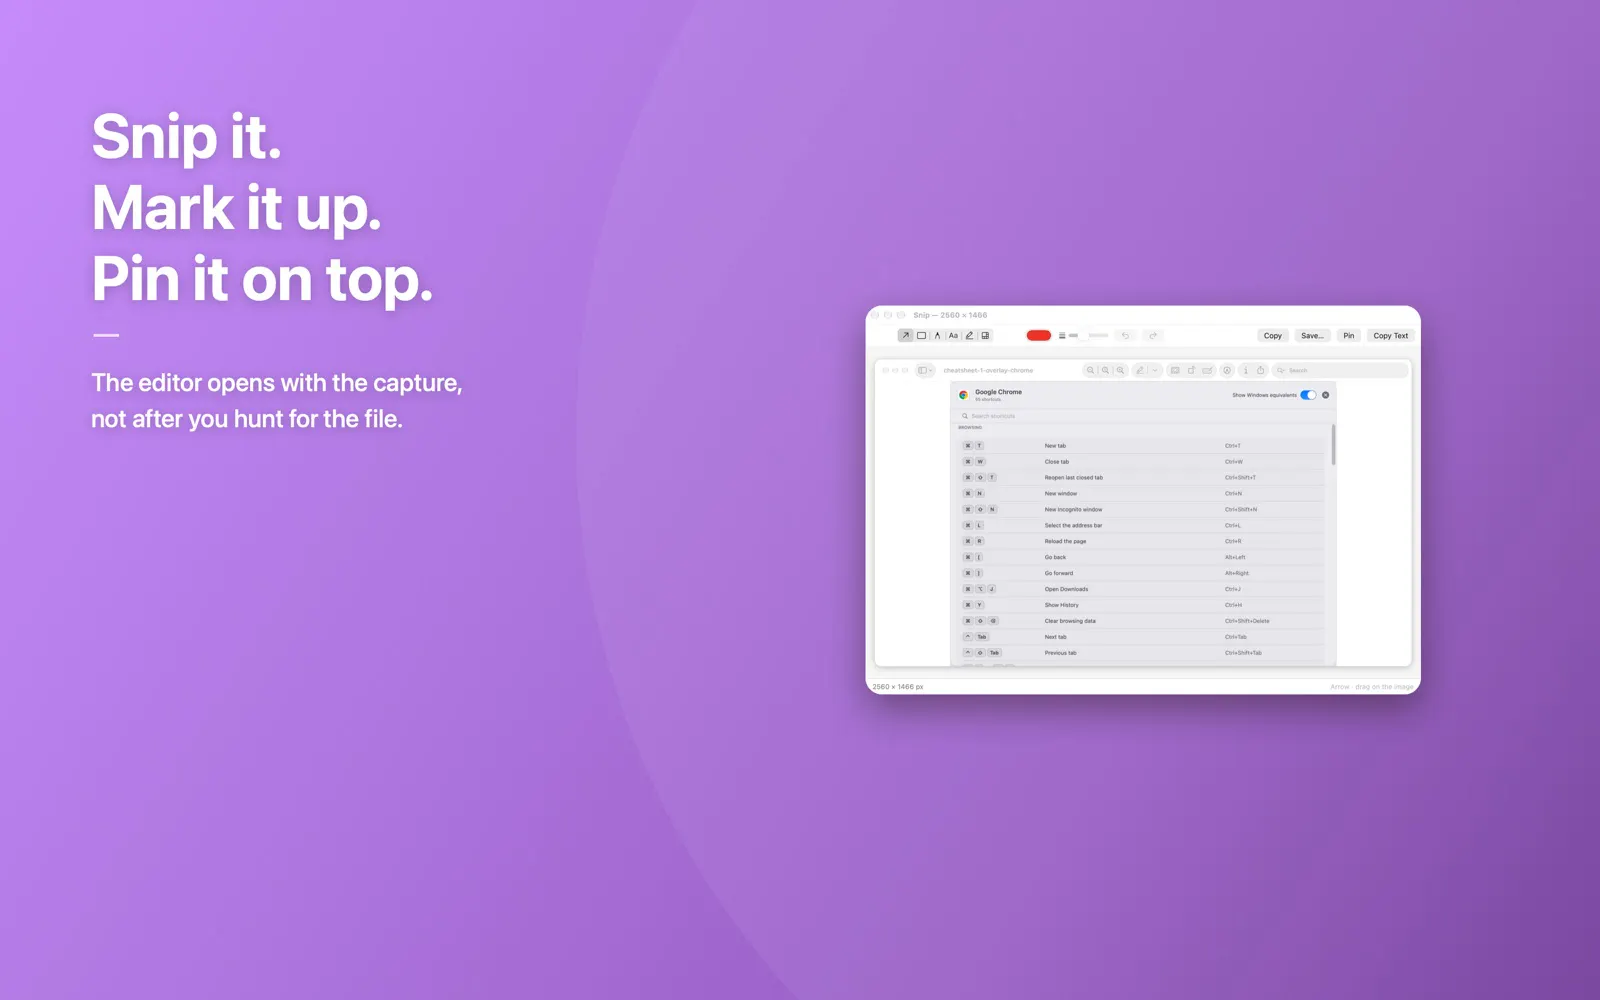
Task: Select the blur/mosaic redact tool
Action: pos(985,335)
